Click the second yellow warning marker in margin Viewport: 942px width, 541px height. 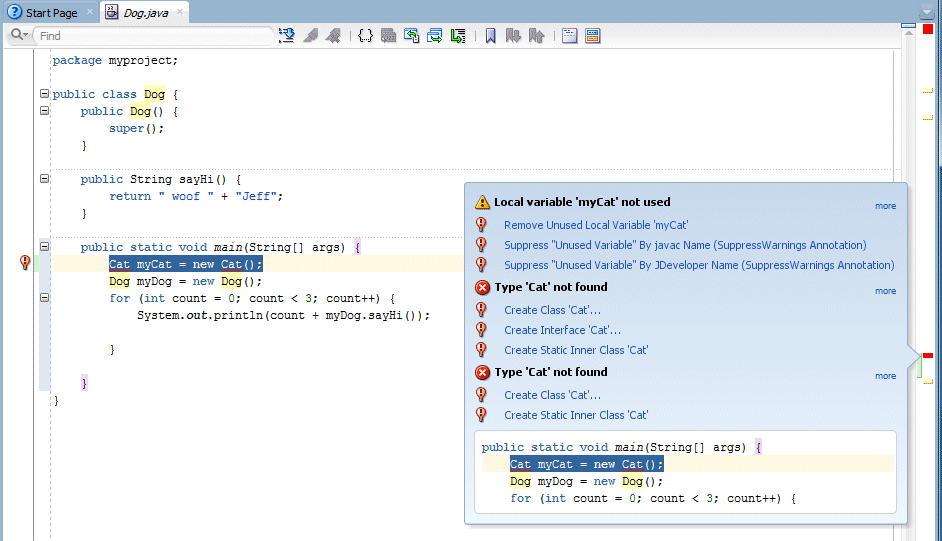click(x=928, y=118)
